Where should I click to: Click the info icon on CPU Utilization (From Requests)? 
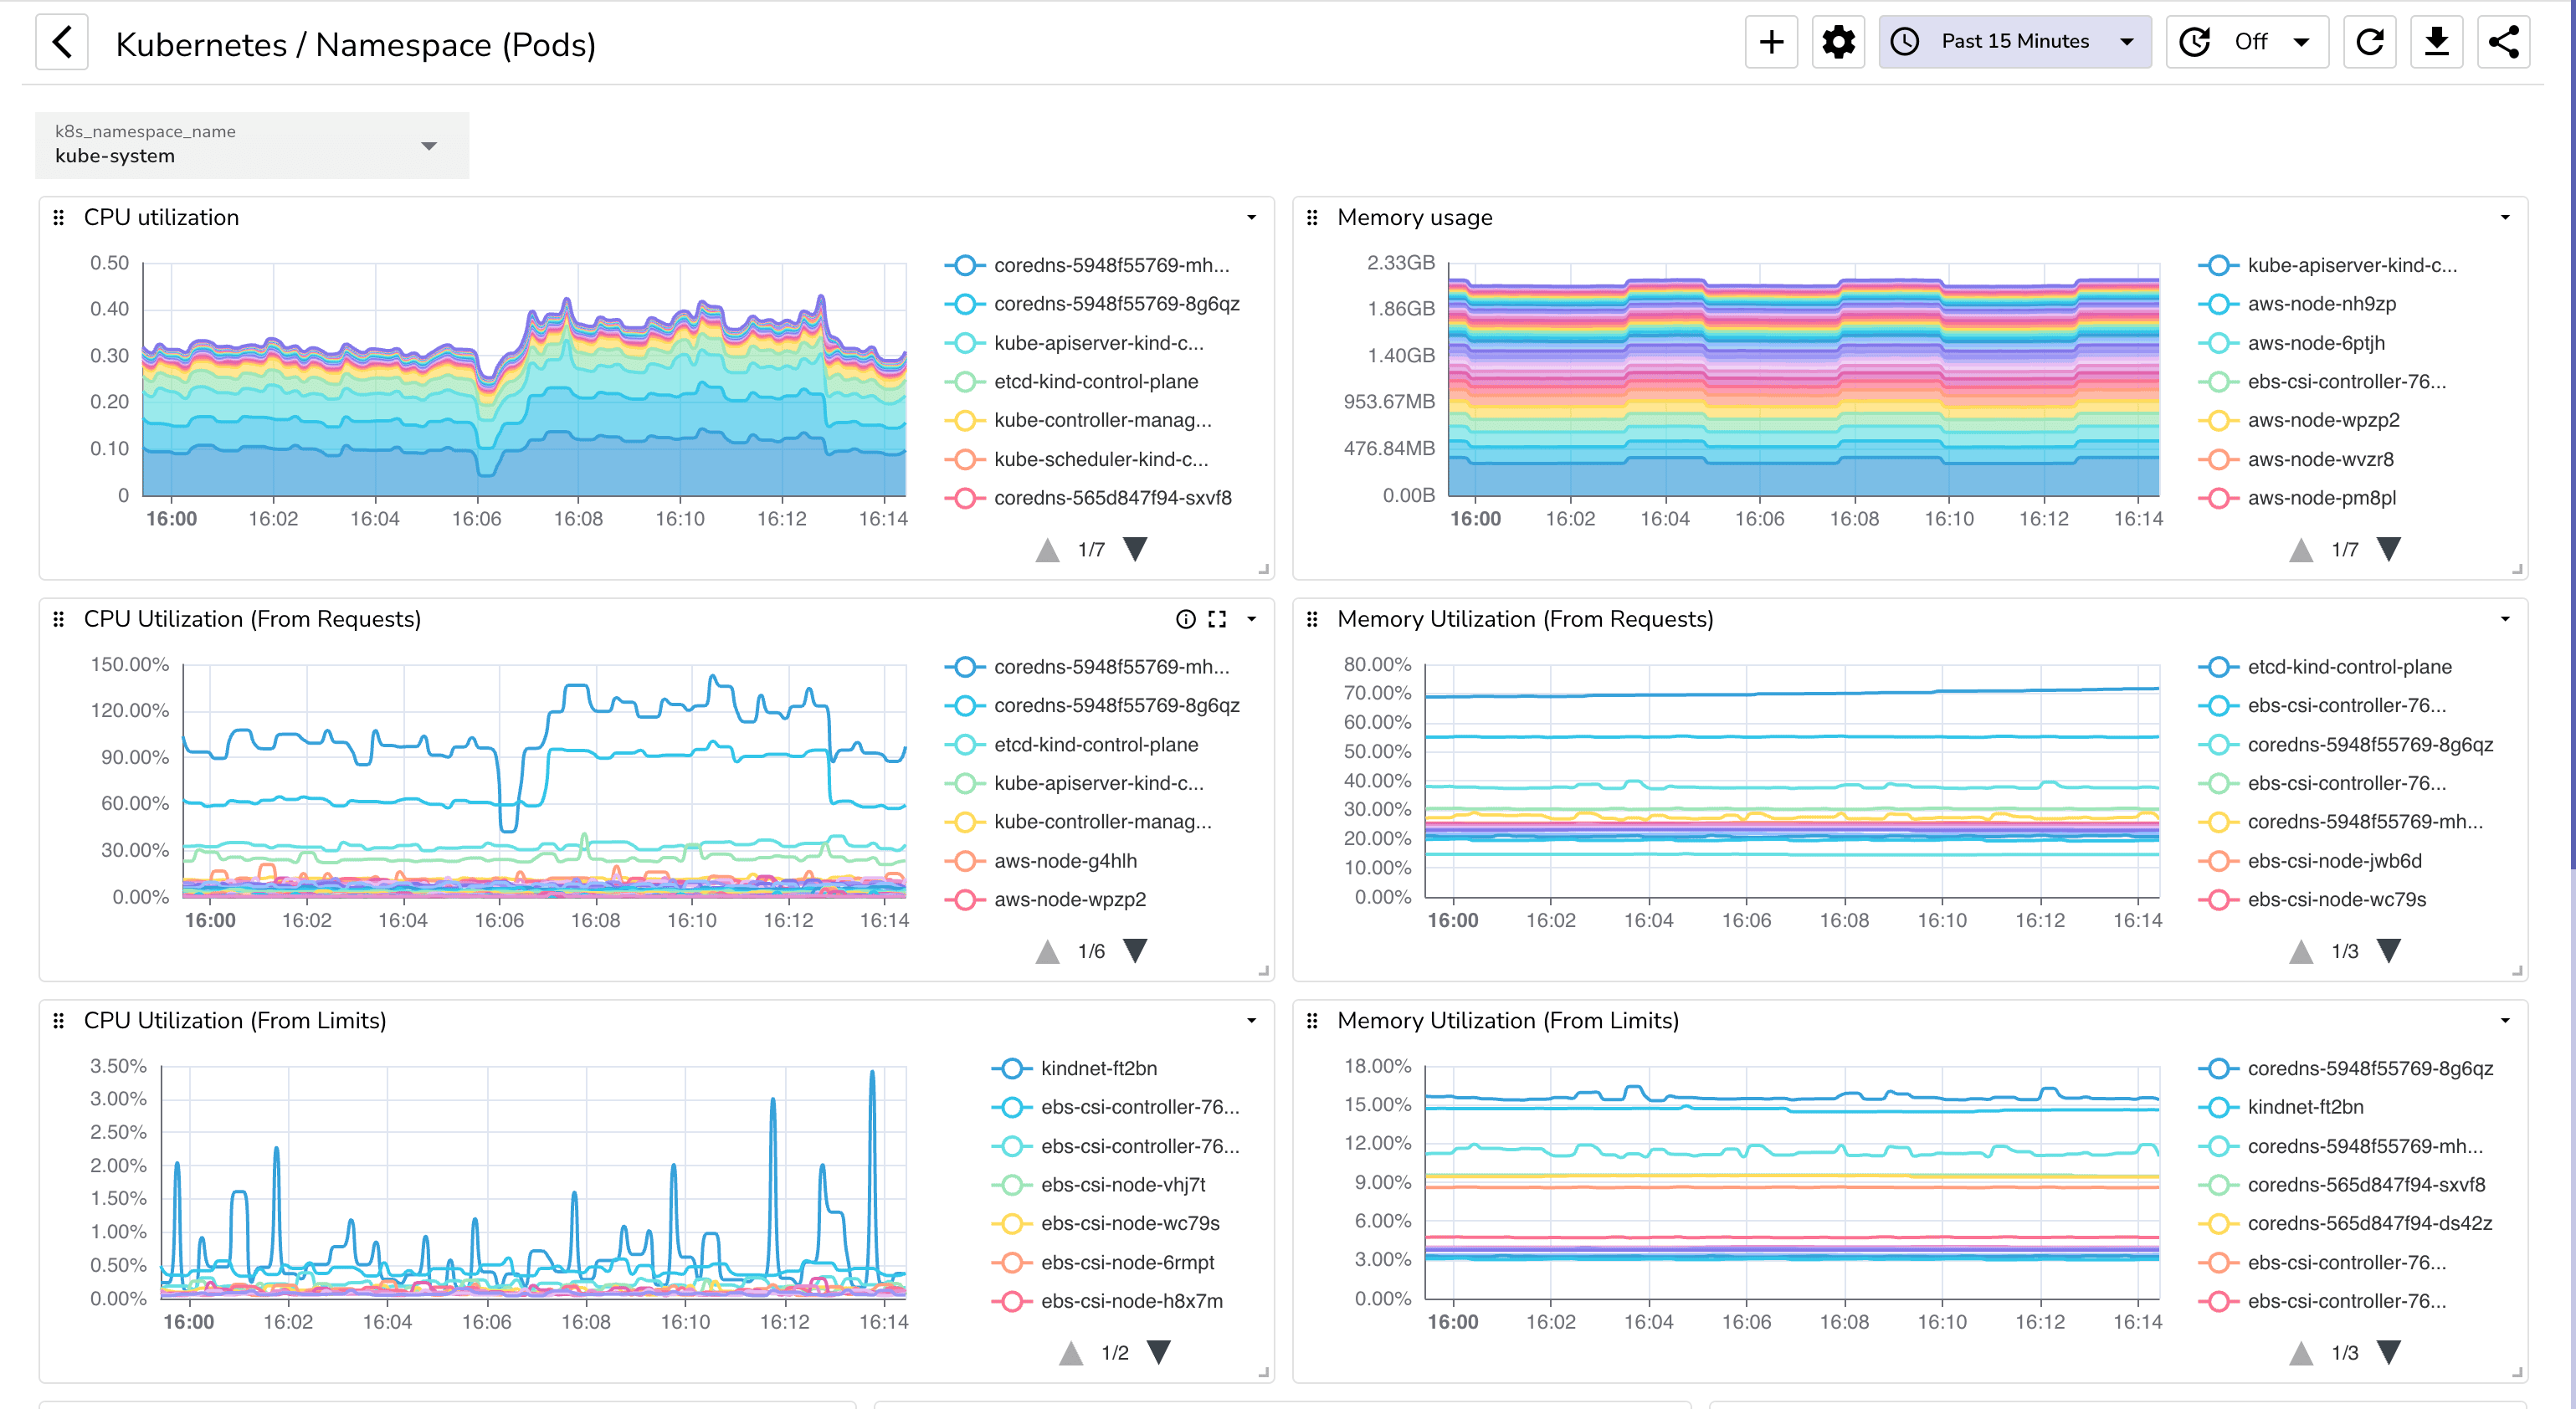(x=1186, y=619)
